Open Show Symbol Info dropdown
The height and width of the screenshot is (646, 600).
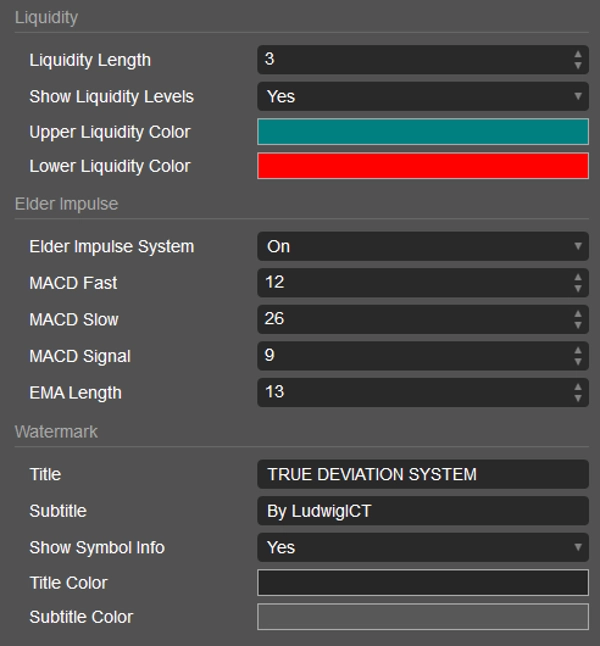coord(422,547)
